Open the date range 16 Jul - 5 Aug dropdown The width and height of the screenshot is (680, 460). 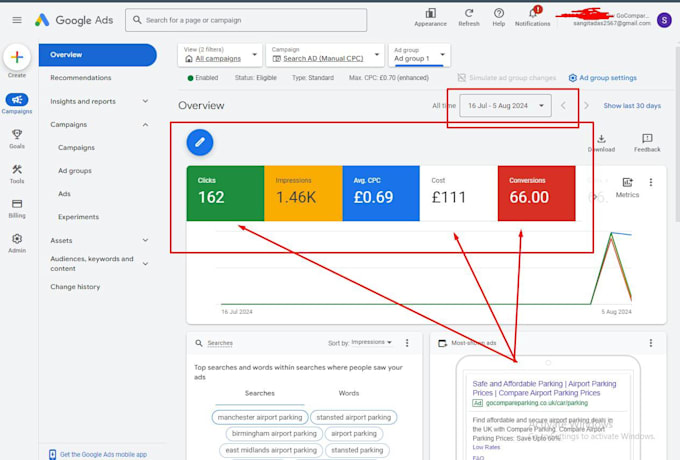(x=505, y=105)
